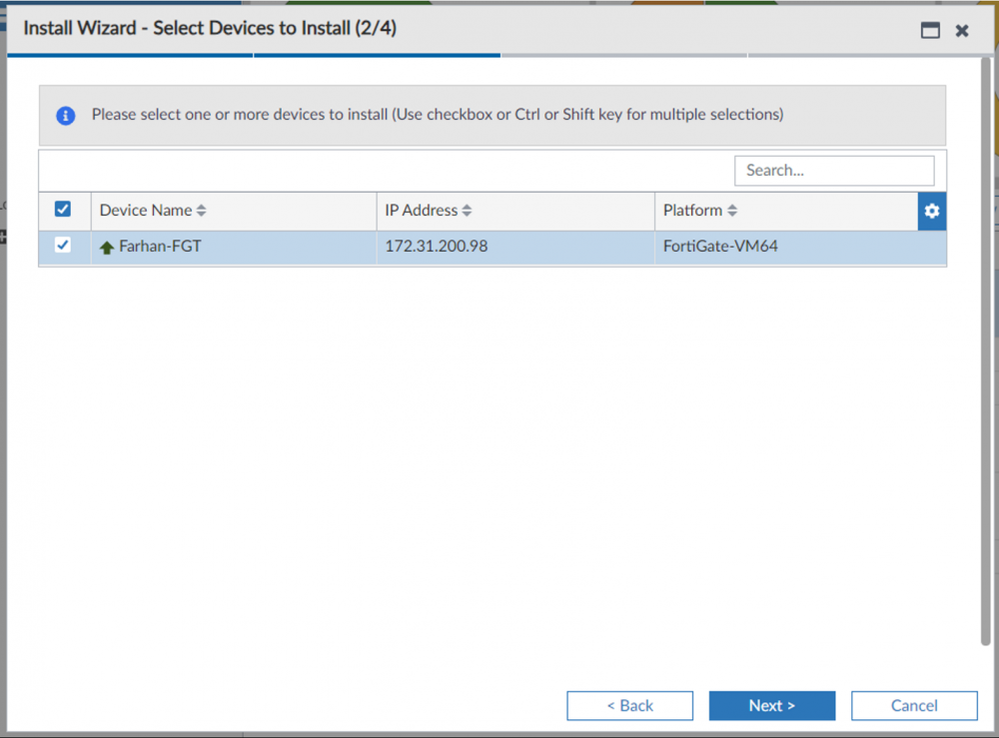
Task: Click the blue info icon
Action: [66, 115]
